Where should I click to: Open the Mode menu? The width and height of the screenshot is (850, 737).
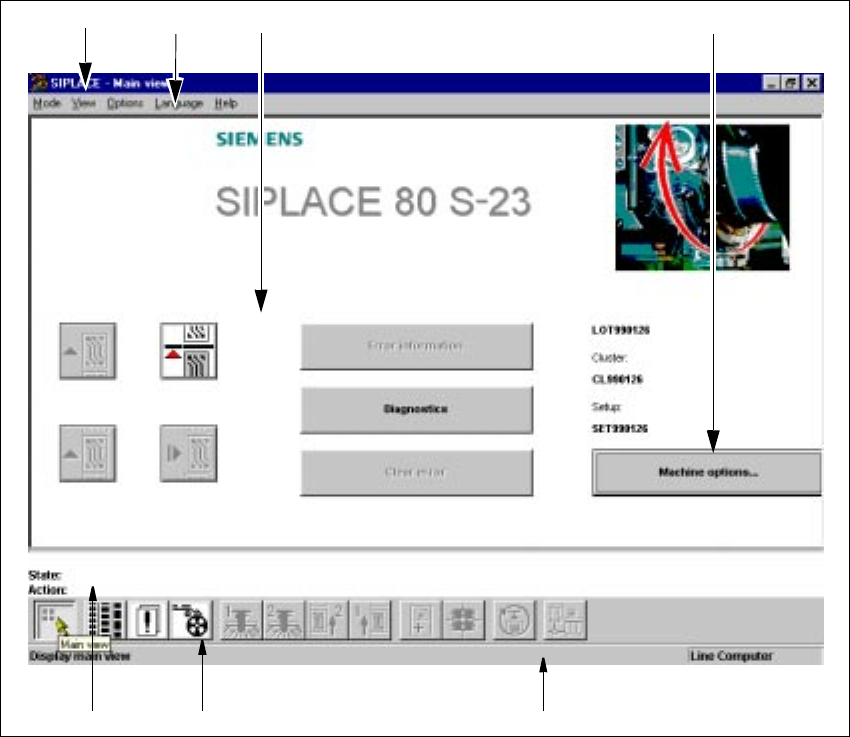coord(47,103)
